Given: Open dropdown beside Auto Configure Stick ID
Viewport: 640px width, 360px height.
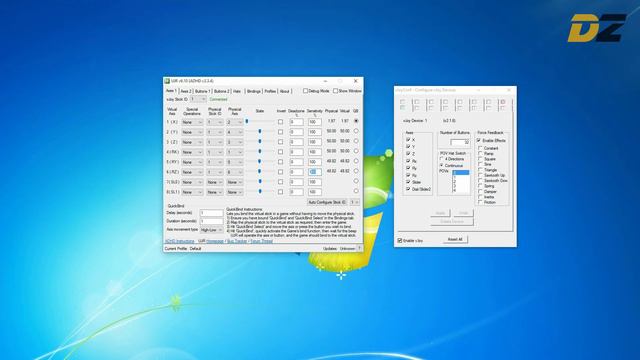Looking at the screenshot, I should coord(355,202).
